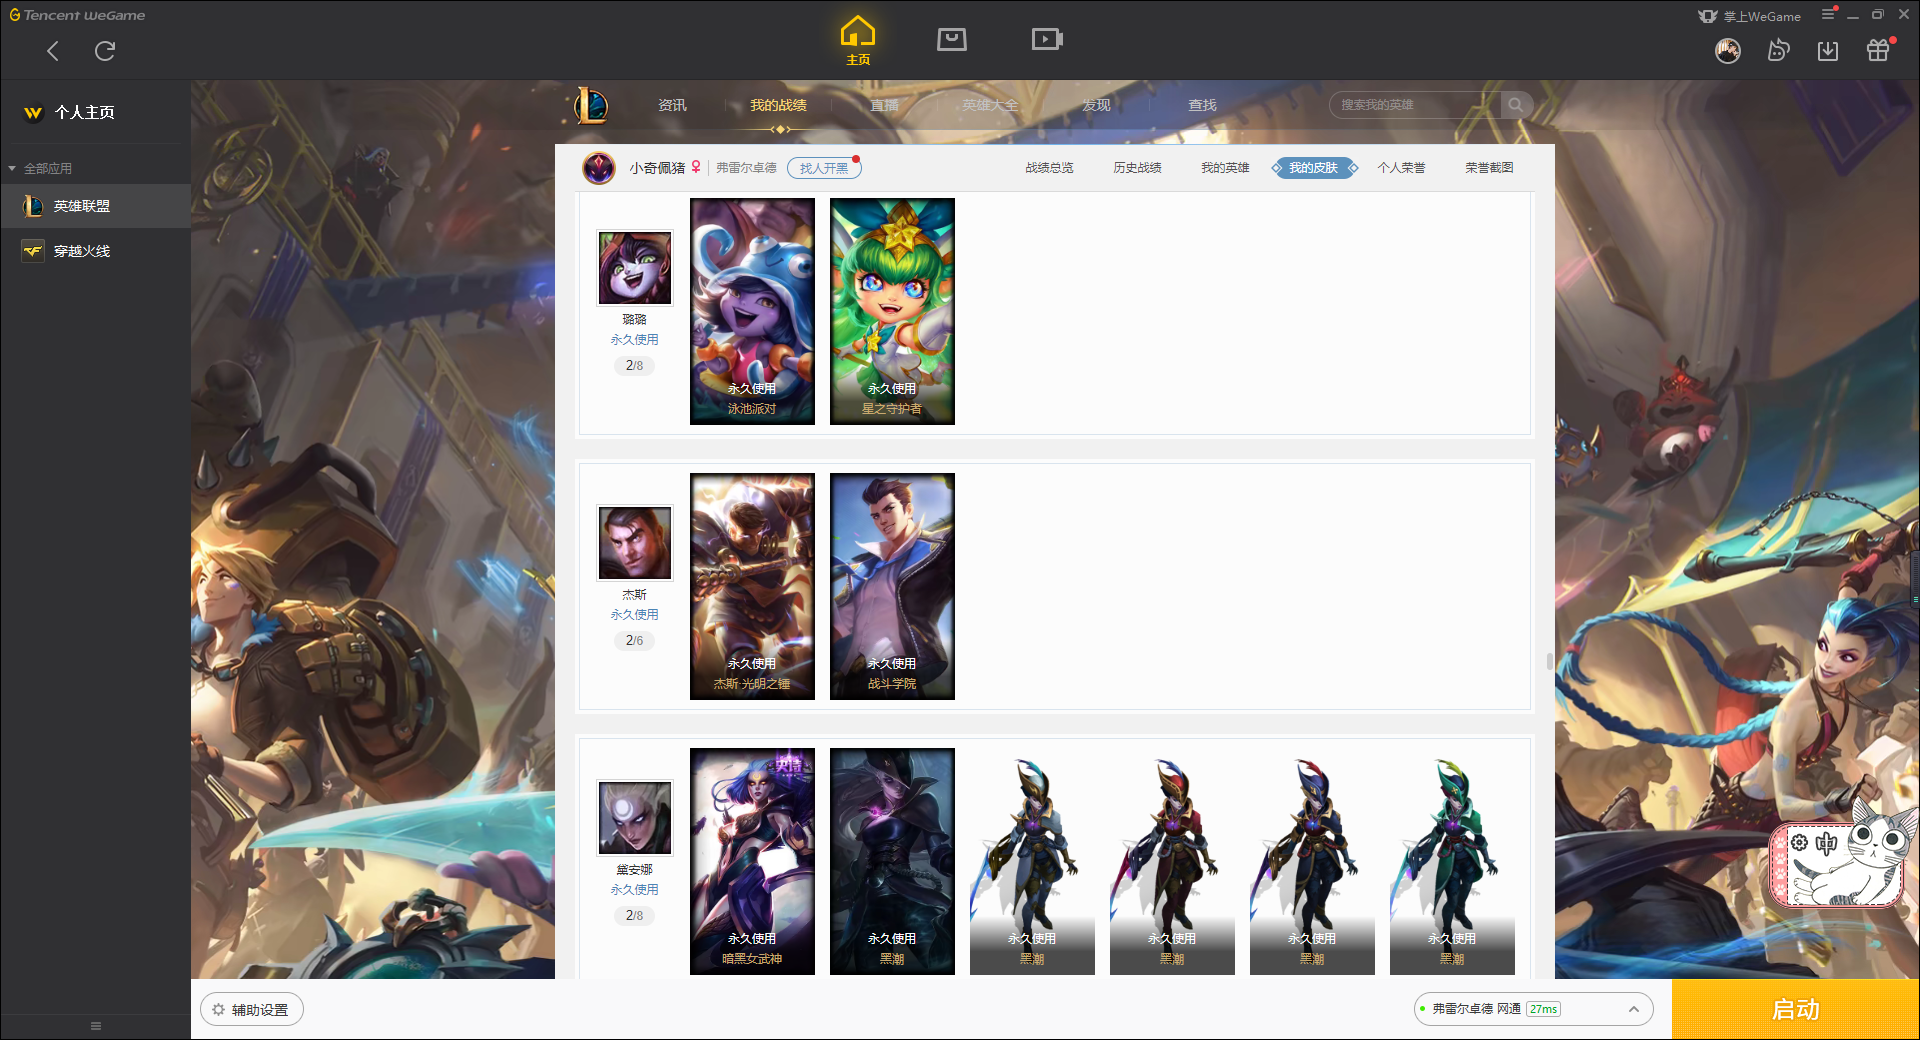1920x1040 pixels.
Task: Open the green 黑潮 chroma card
Action: coord(1452,861)
